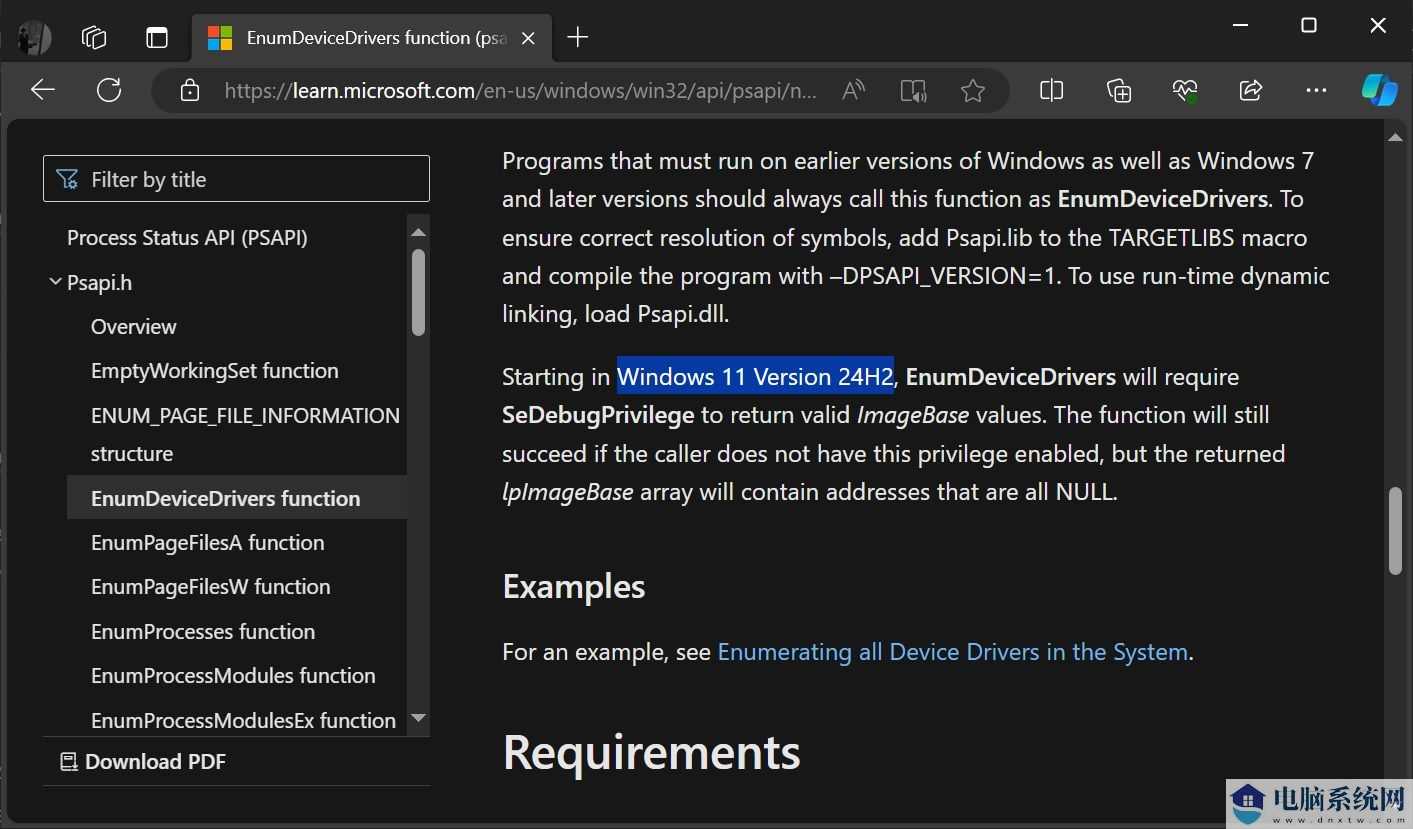The image size is (1413, 829).
Task: Open EnumPageFilesA function page
Action: (x=207, y=543)
